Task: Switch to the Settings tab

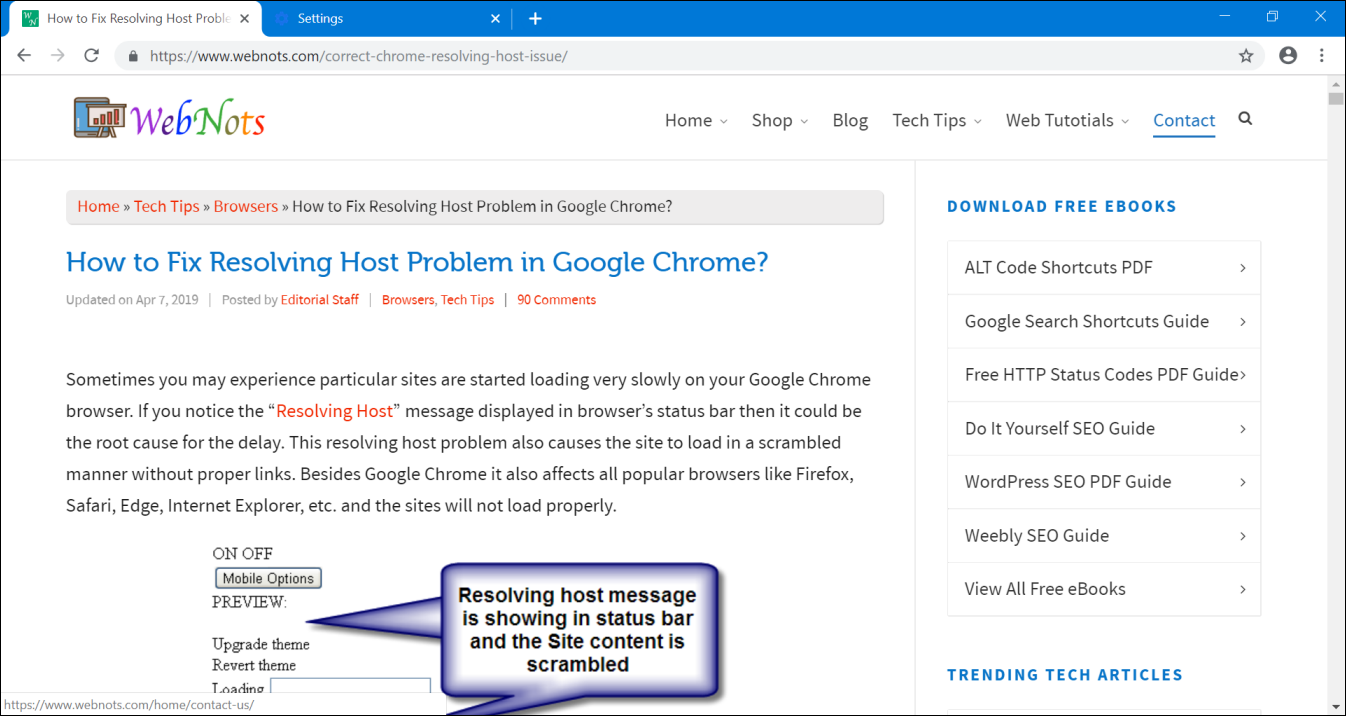Action: [x=320, y=19]
